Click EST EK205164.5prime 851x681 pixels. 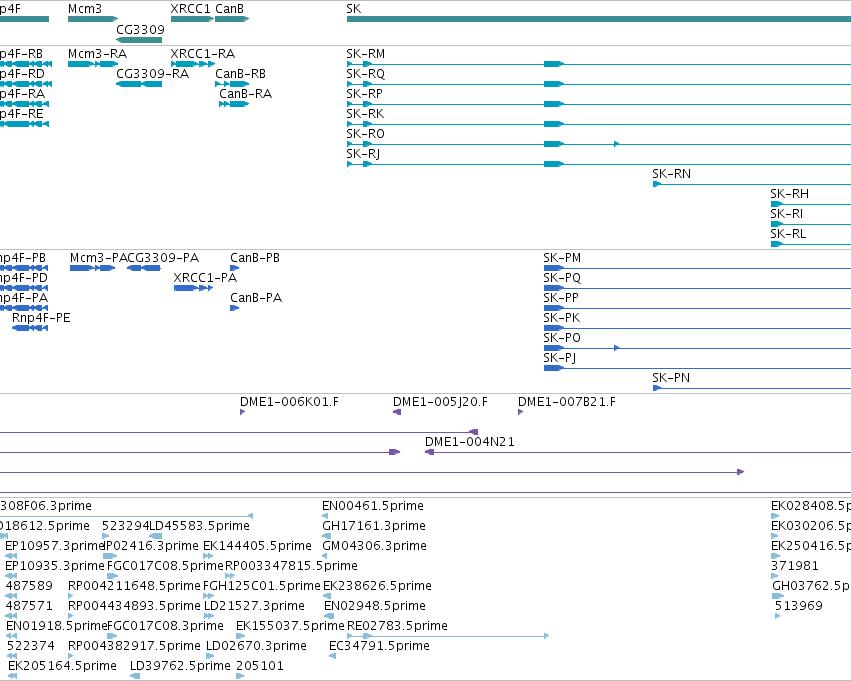(62, 666)
